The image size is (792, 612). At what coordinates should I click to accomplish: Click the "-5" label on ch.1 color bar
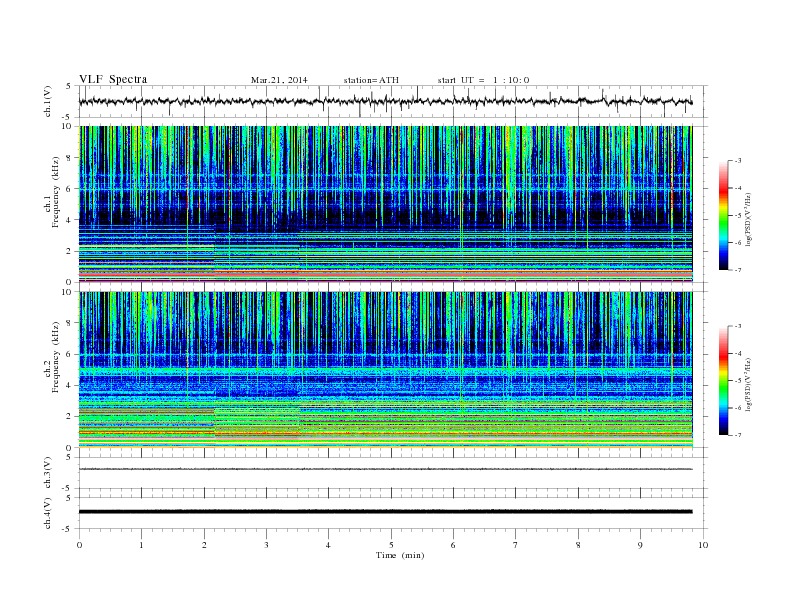[738, 216]
